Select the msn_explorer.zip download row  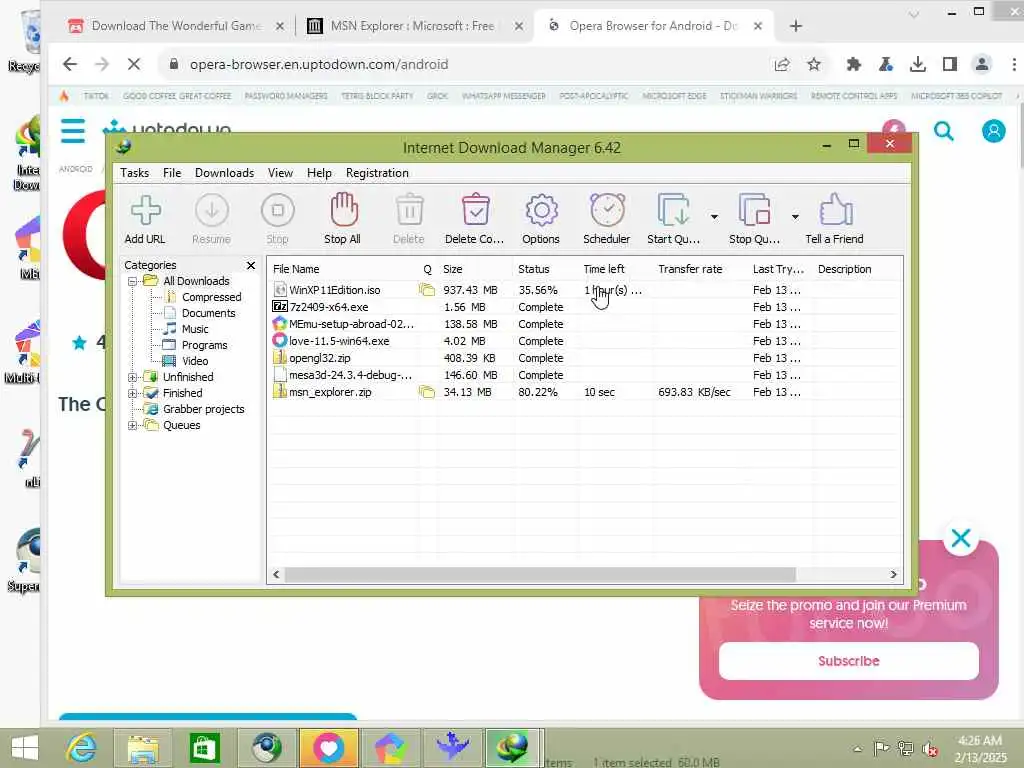click(x=584, y=392)
